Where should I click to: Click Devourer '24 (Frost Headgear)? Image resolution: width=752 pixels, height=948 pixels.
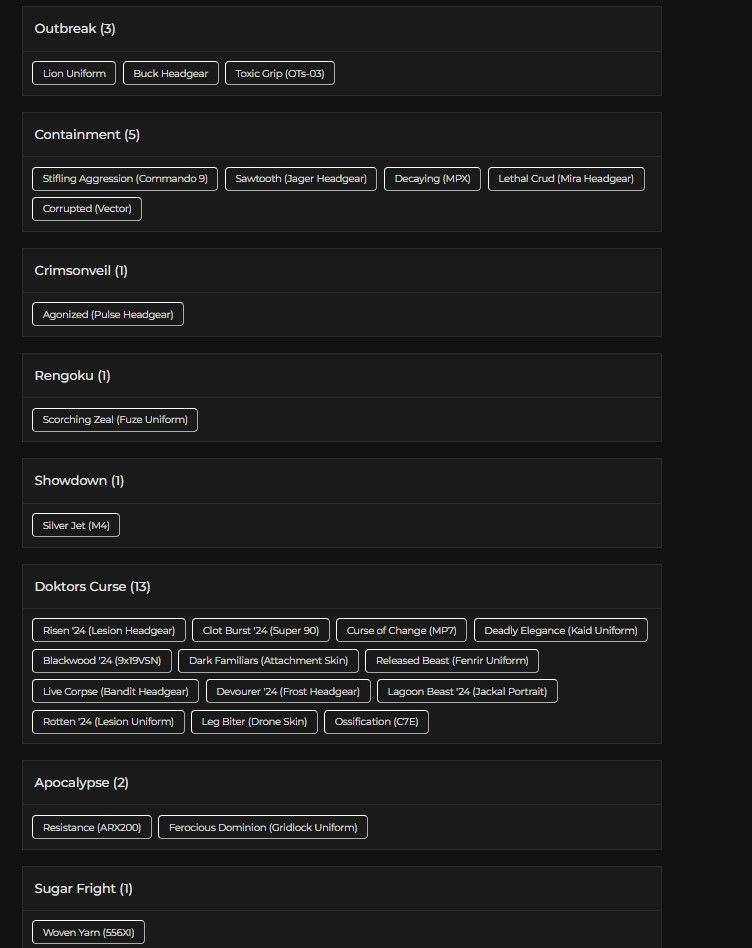pyautogui.click(x=288, y=691)
